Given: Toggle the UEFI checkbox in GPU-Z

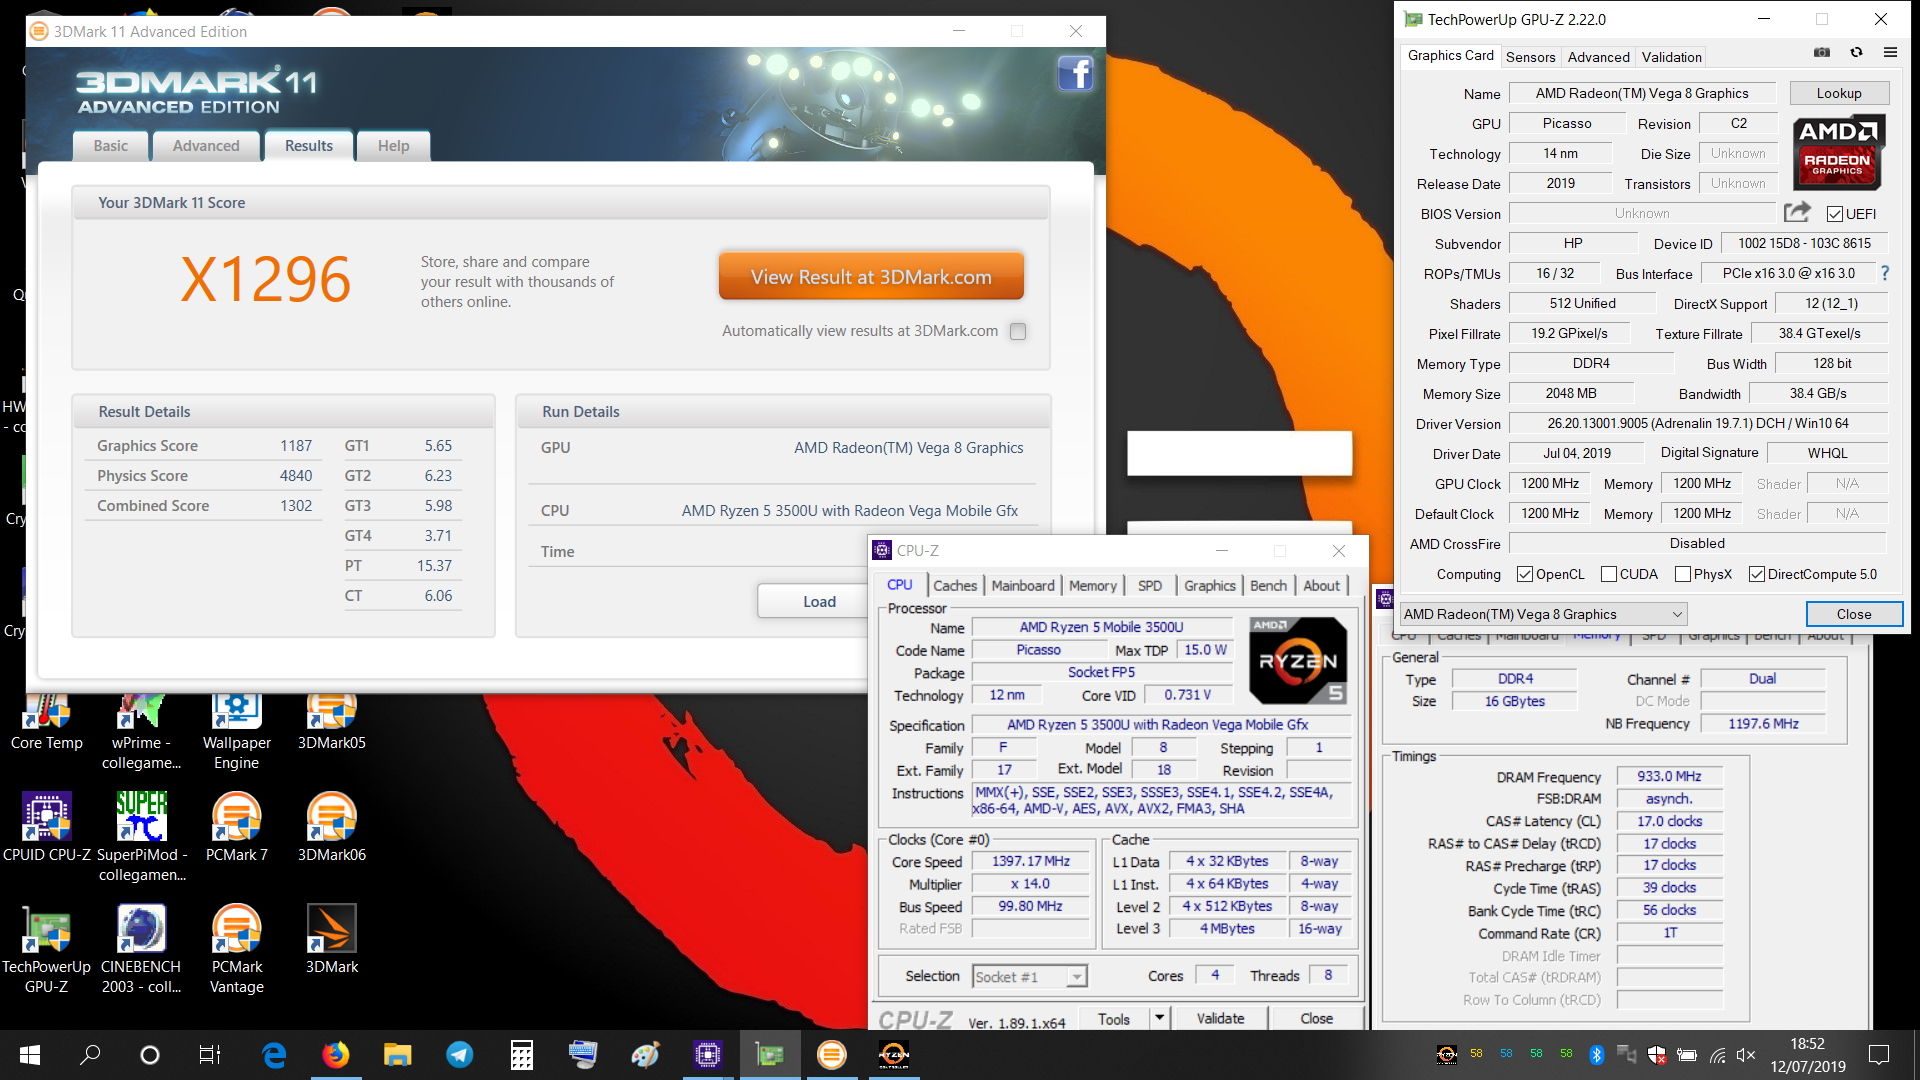Looking at the screenshot, I should click(1835, 214).
